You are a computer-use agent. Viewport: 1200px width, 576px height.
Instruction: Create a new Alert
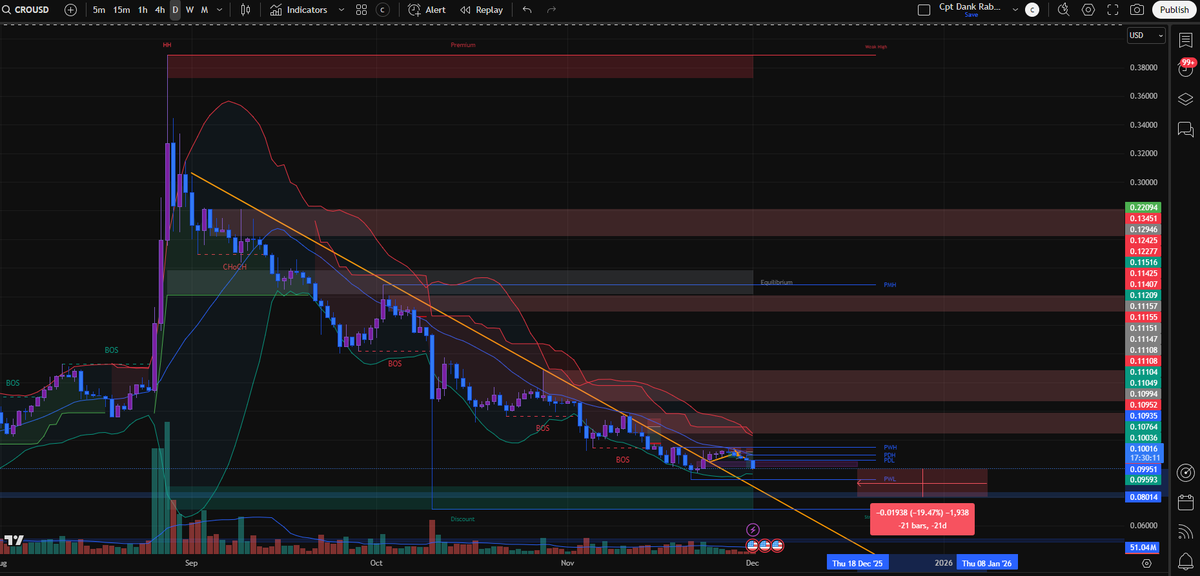point(427,9)
